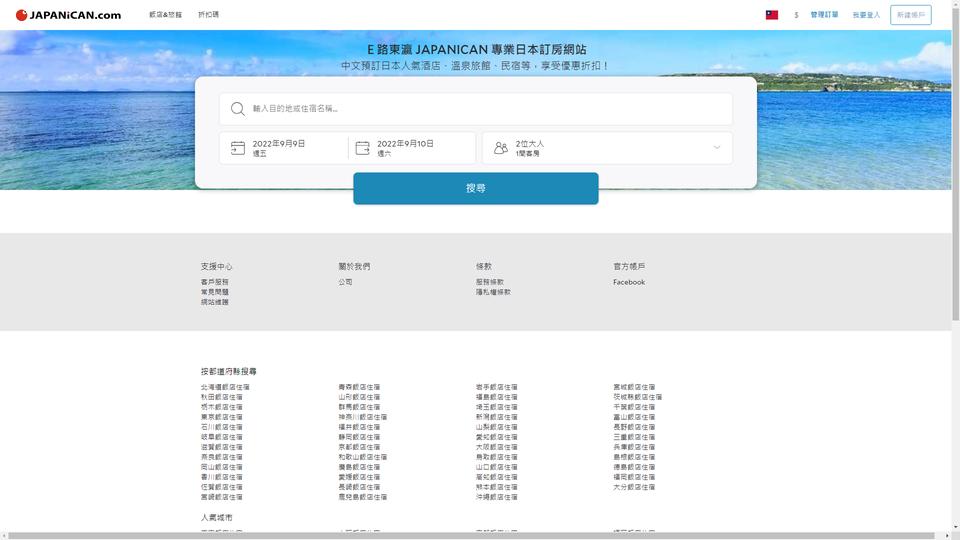Open 北海道飯店住宿 link
This screenshot has width=960, height=540.
225,387
